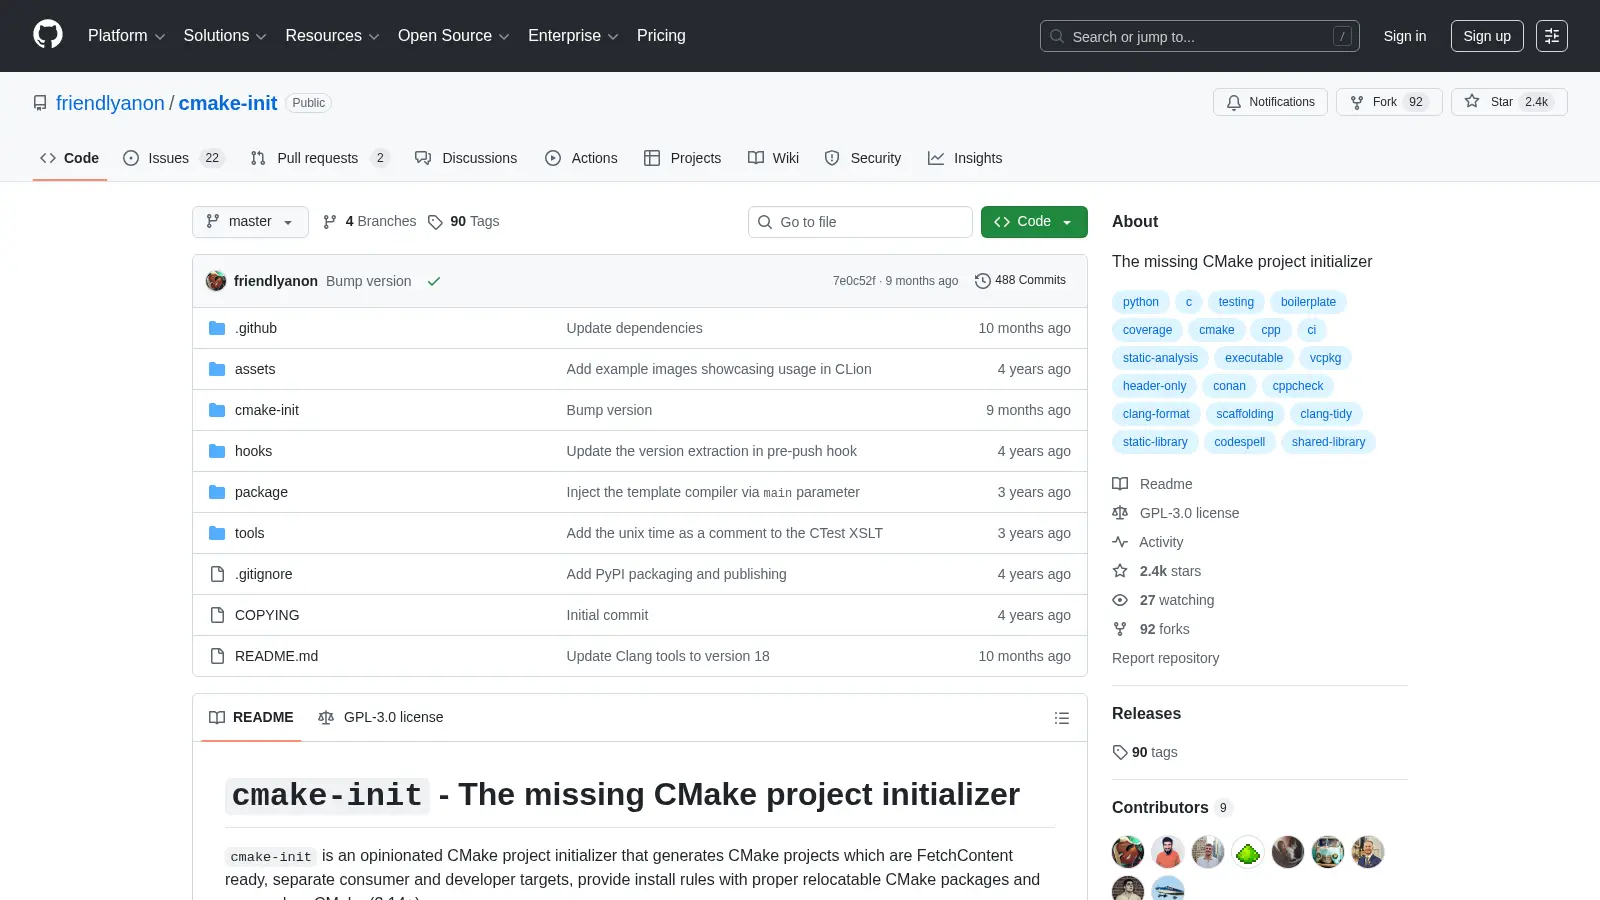The image size is (1600, 900).
Task: Switch to the Issues tab
Action: pyautogui.click(x=174, y=158)
